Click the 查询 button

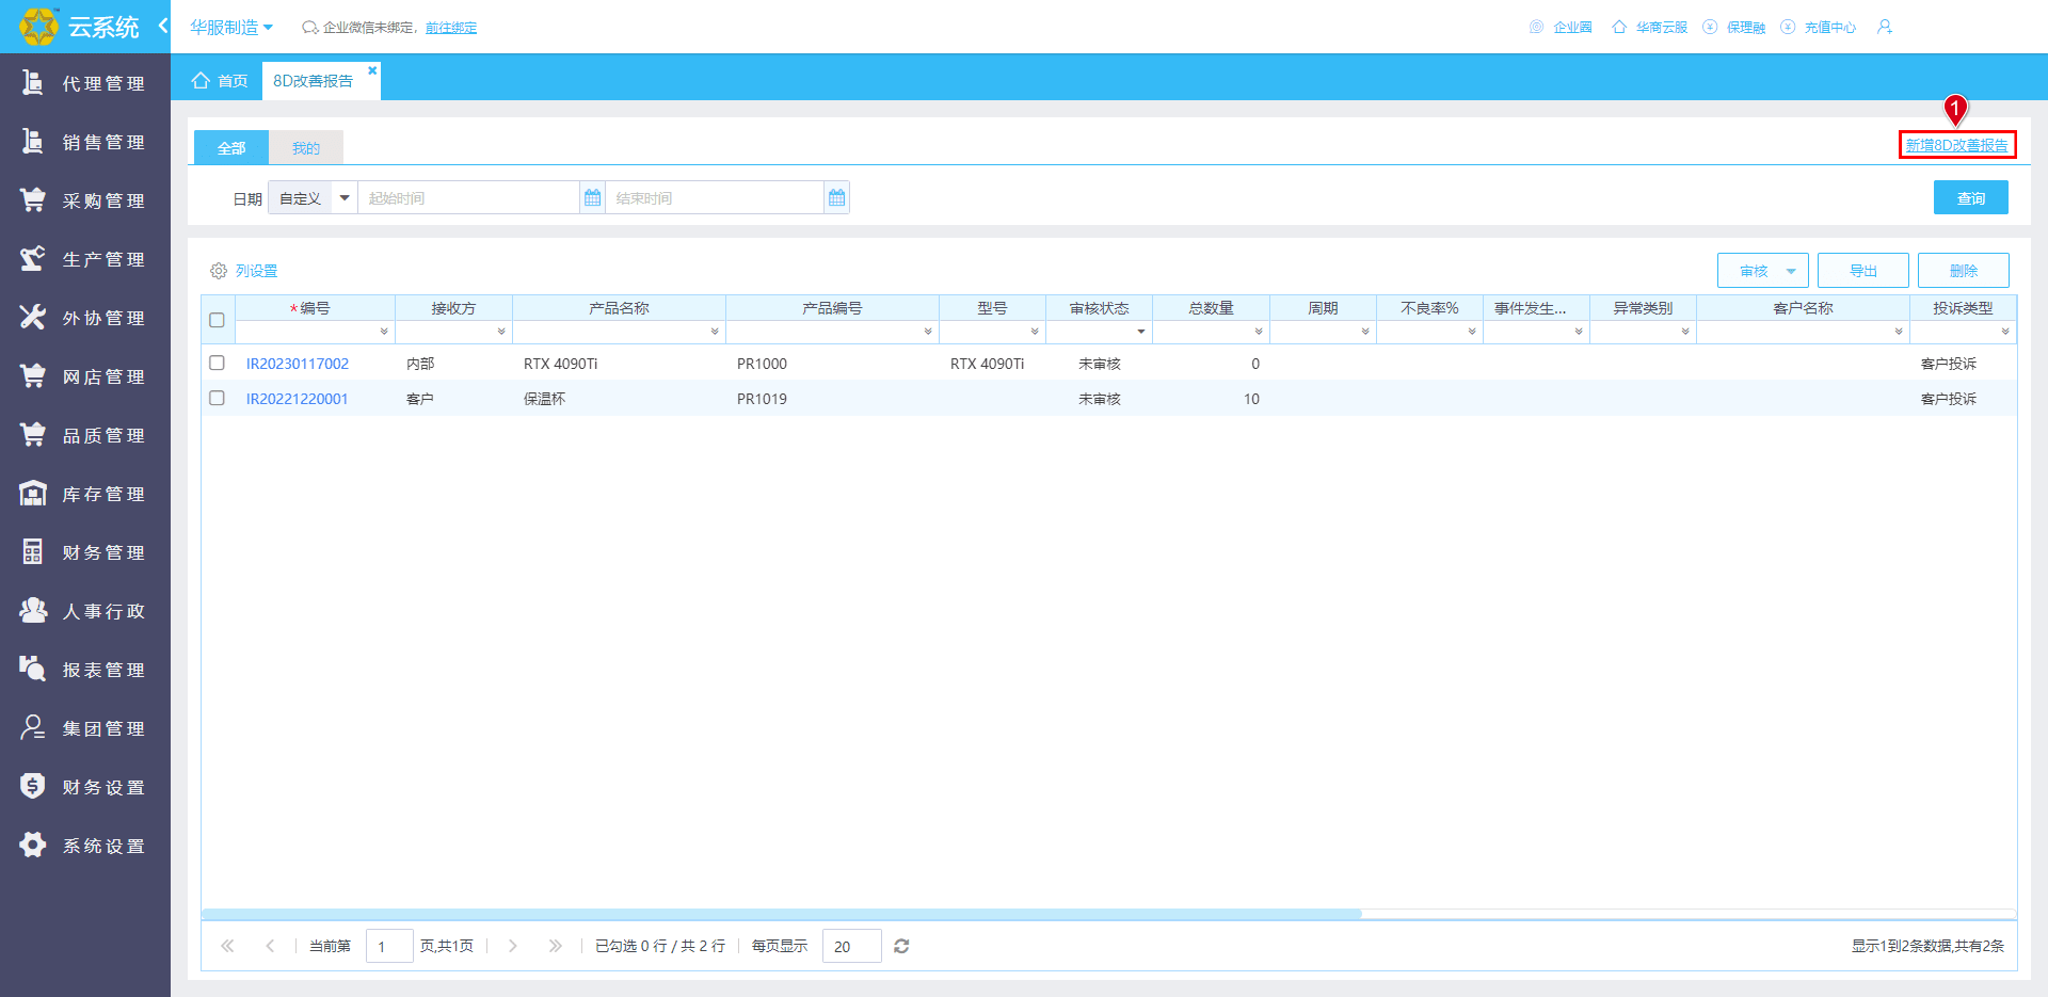pos(1970,198)
